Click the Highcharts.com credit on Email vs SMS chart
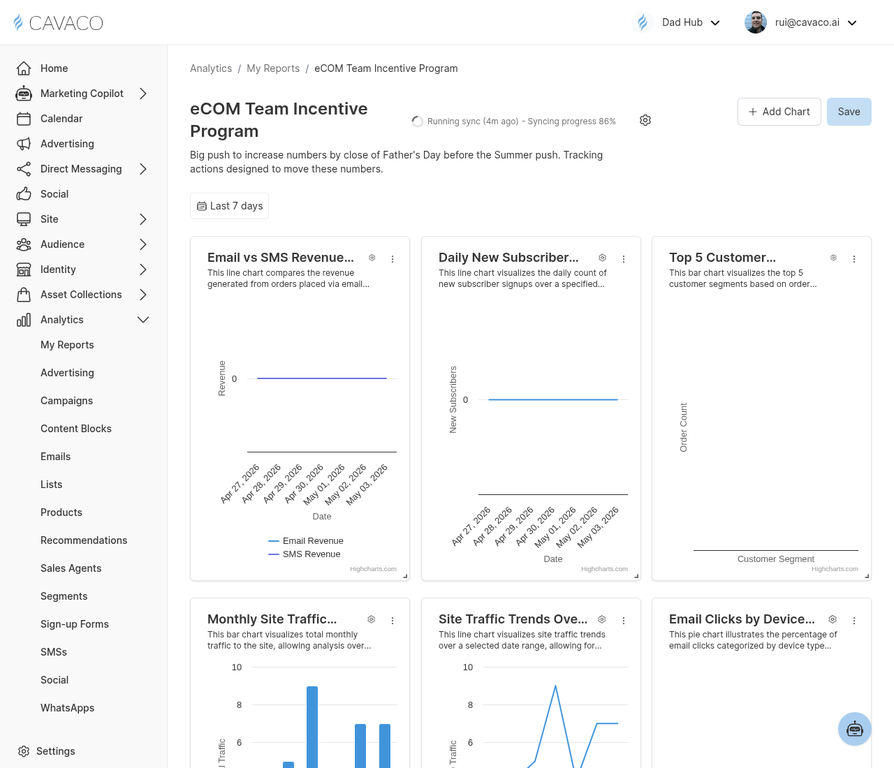 [x=373, y=569]
